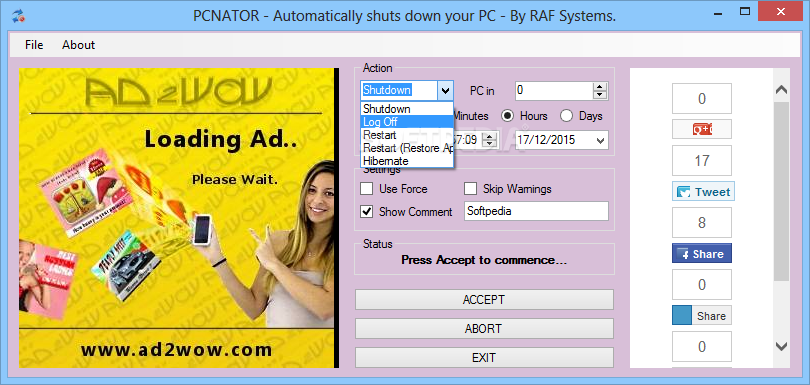This screenshot has height=385, width=810.
Task: Decrease the PC in value with down arrow
Action: click(x=600, y=95)
